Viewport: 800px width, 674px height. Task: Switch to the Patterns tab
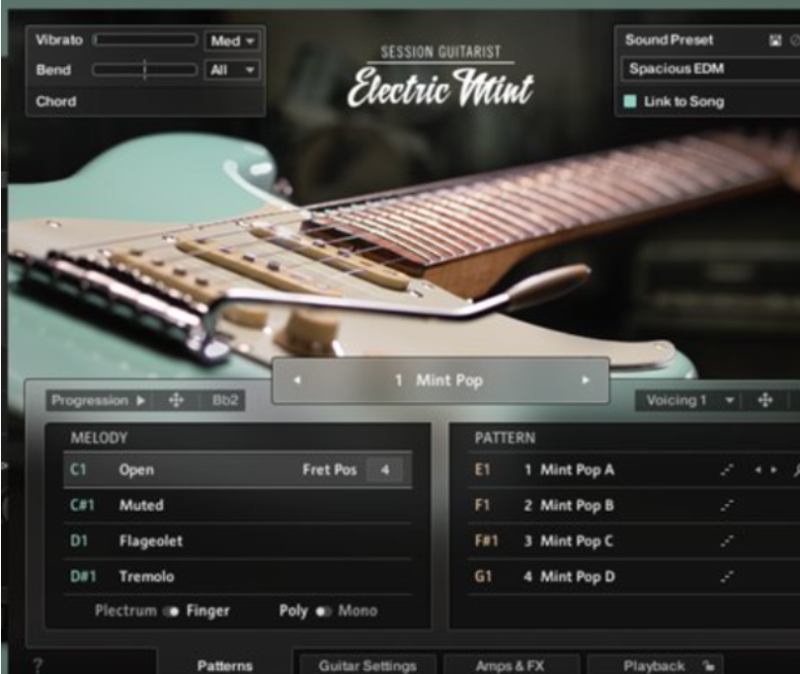click(x=224, y=665)
